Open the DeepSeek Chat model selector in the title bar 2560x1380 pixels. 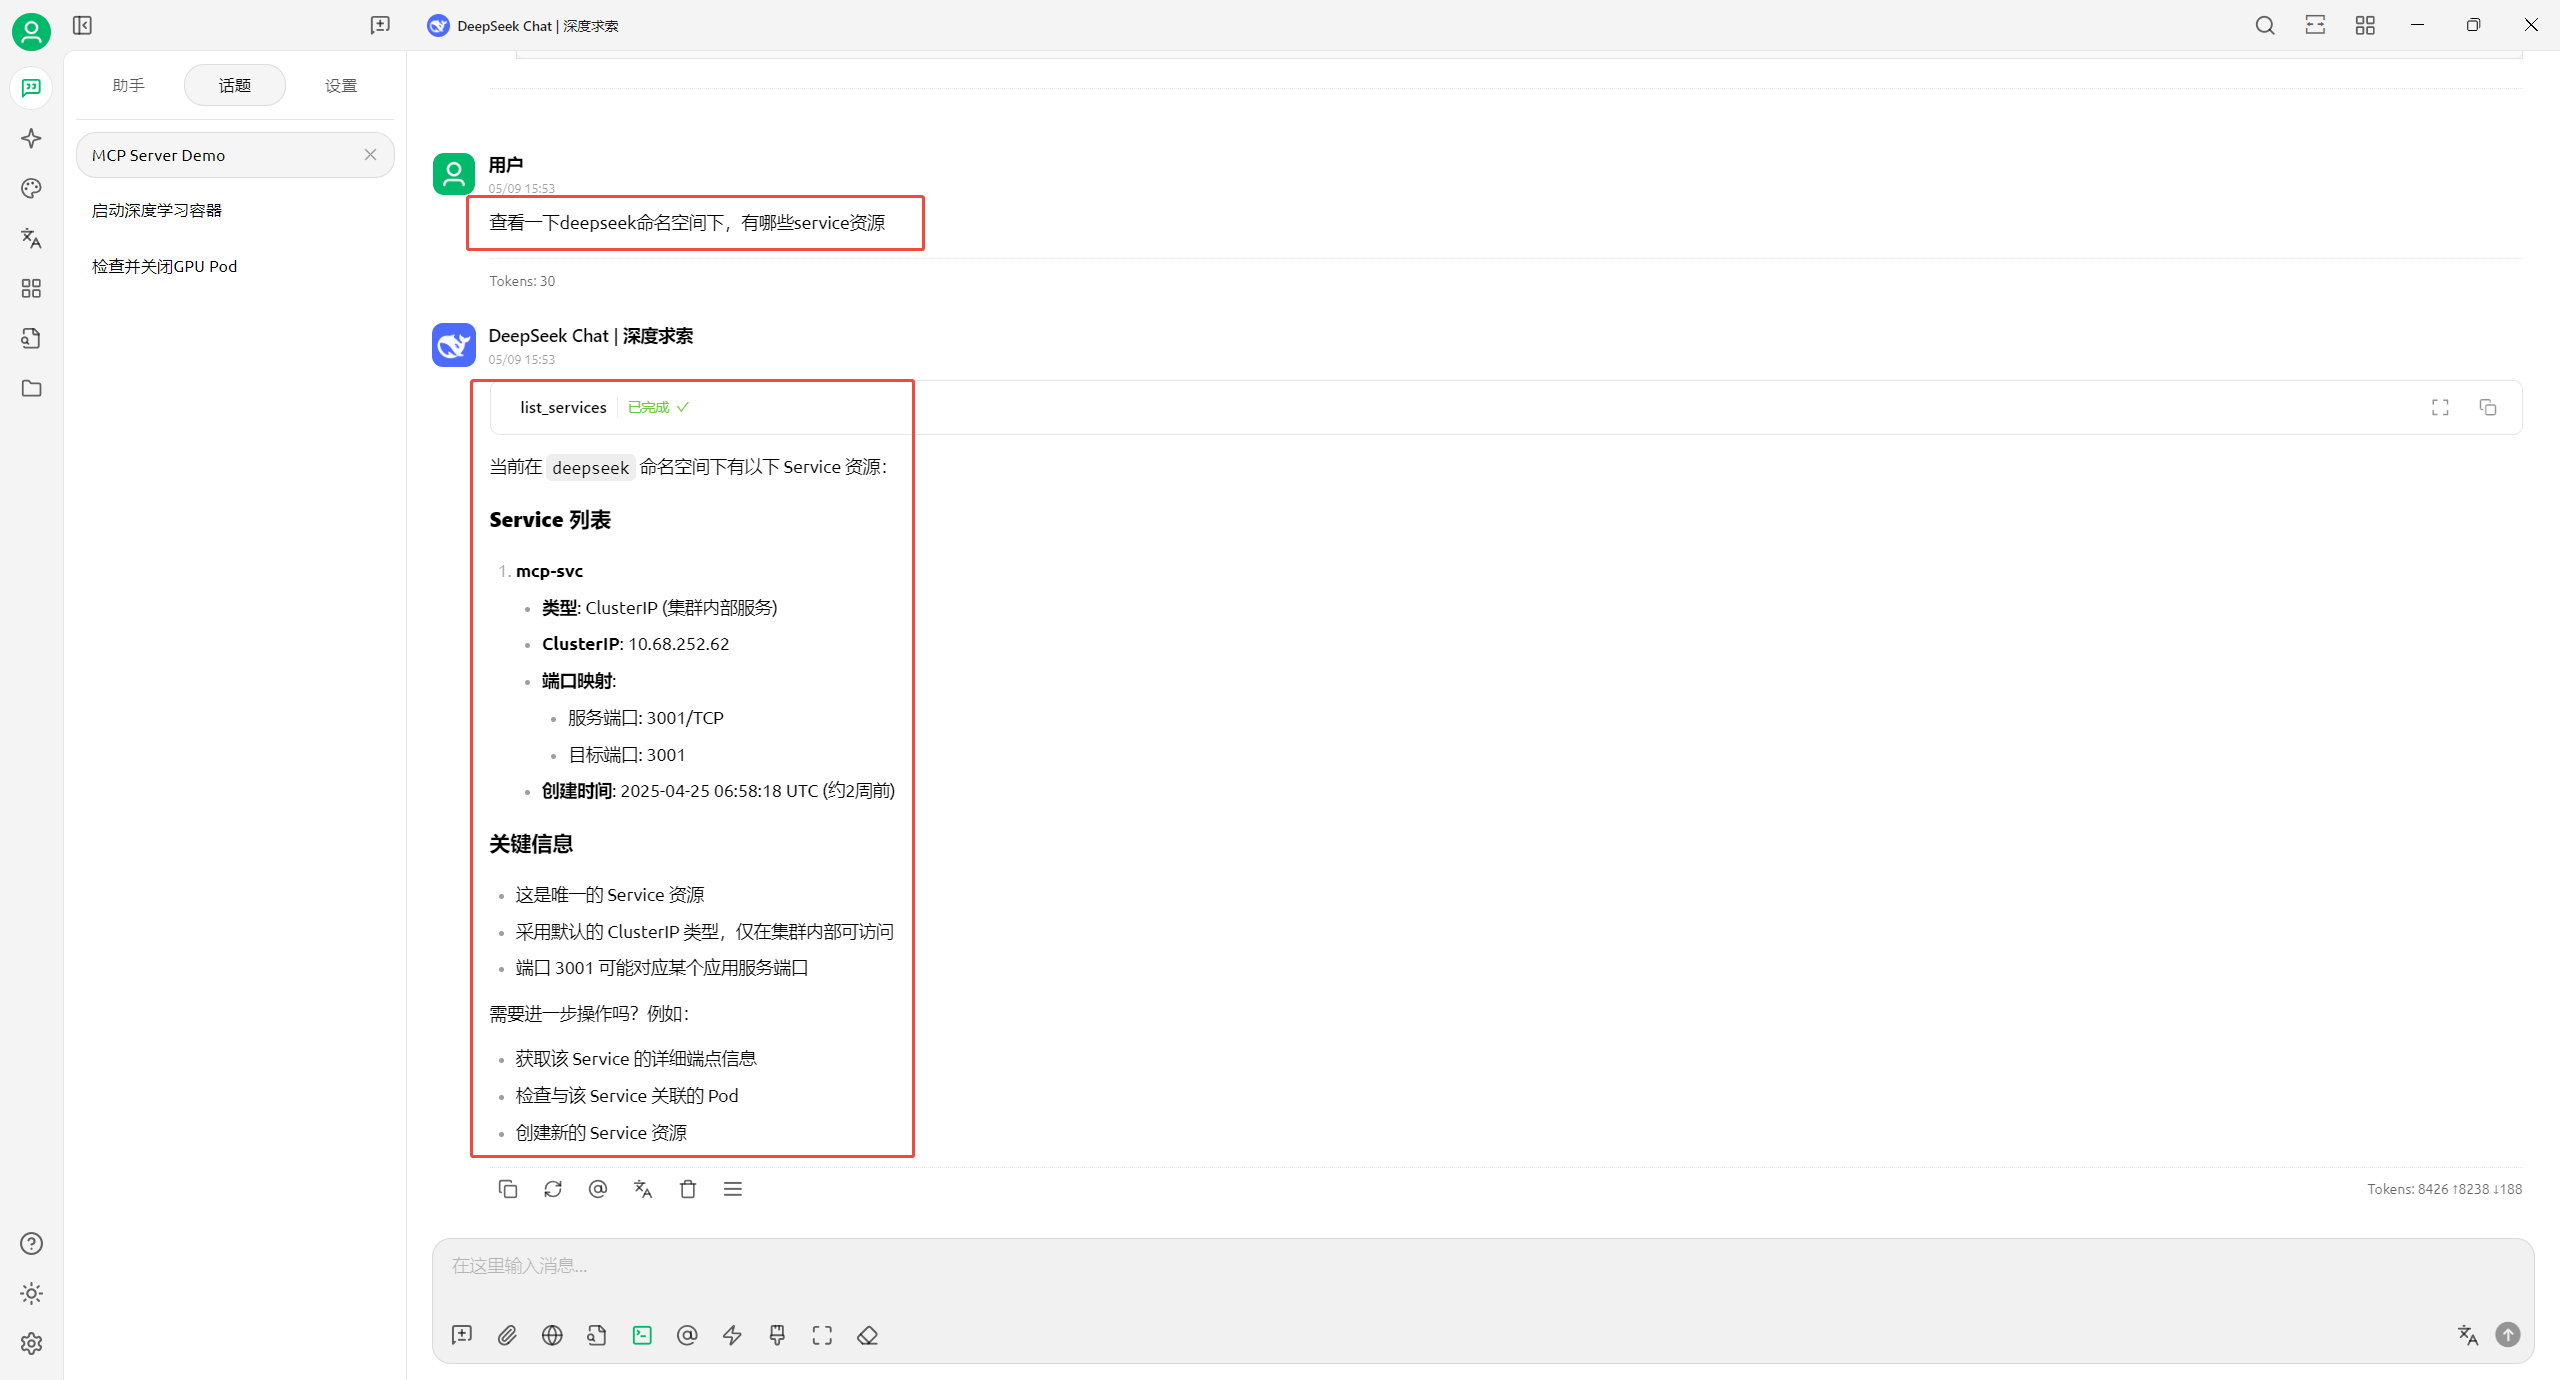(x=523, y=25)
